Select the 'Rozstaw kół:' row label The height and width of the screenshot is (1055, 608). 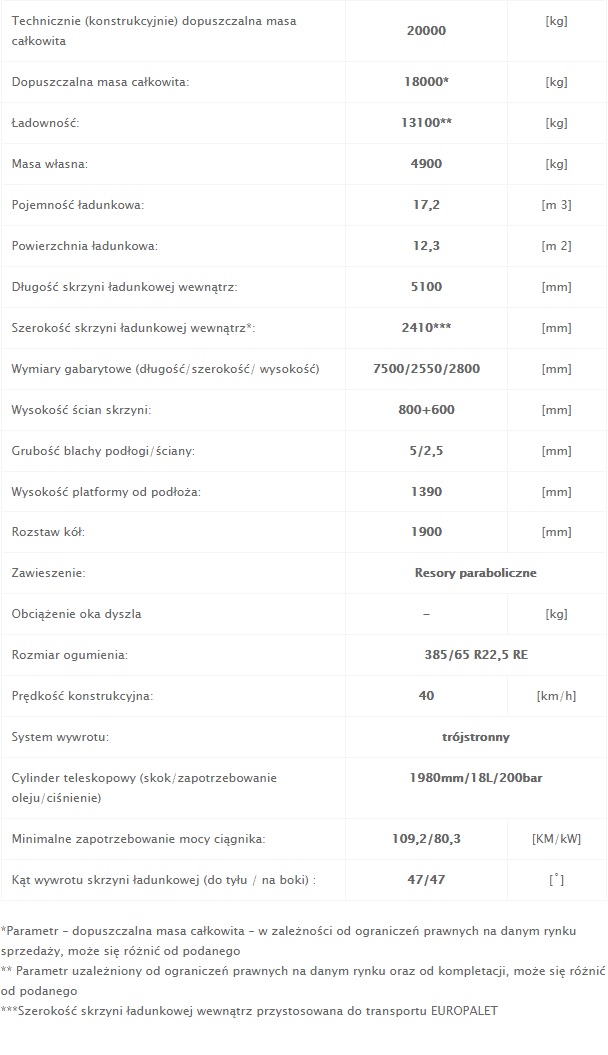pos(48,532)
